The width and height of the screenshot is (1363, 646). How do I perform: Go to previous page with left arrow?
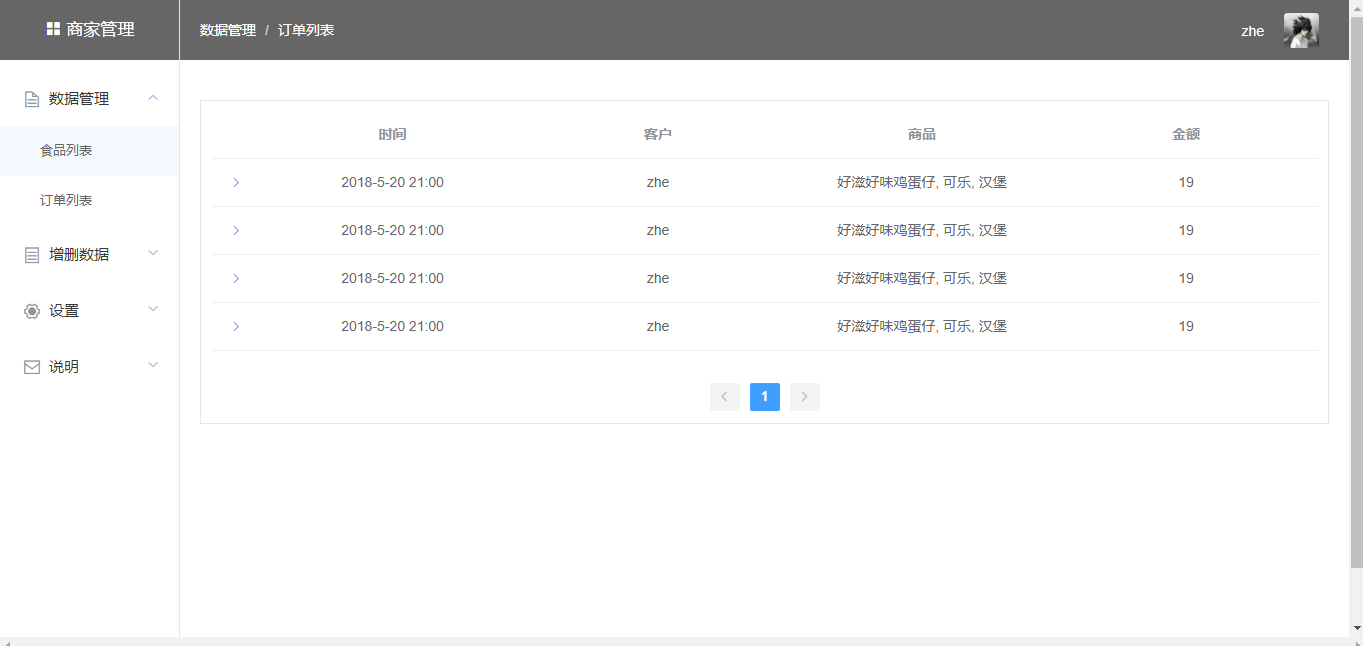pyautogui.click(x=724, y=397)
